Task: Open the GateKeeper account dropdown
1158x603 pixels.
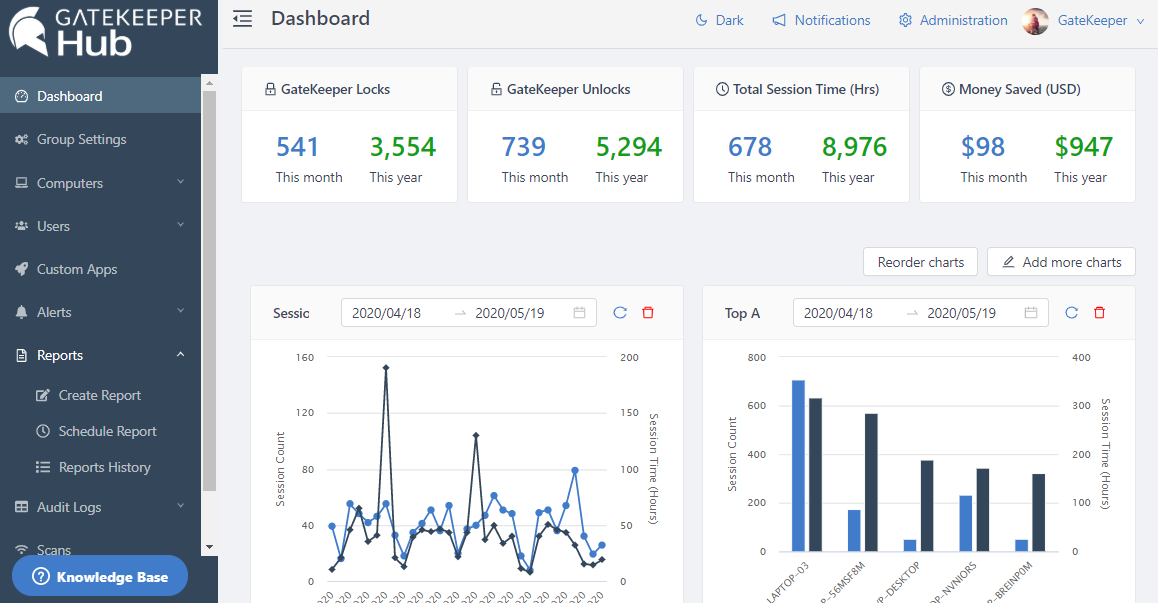Action: [1140, 21]
